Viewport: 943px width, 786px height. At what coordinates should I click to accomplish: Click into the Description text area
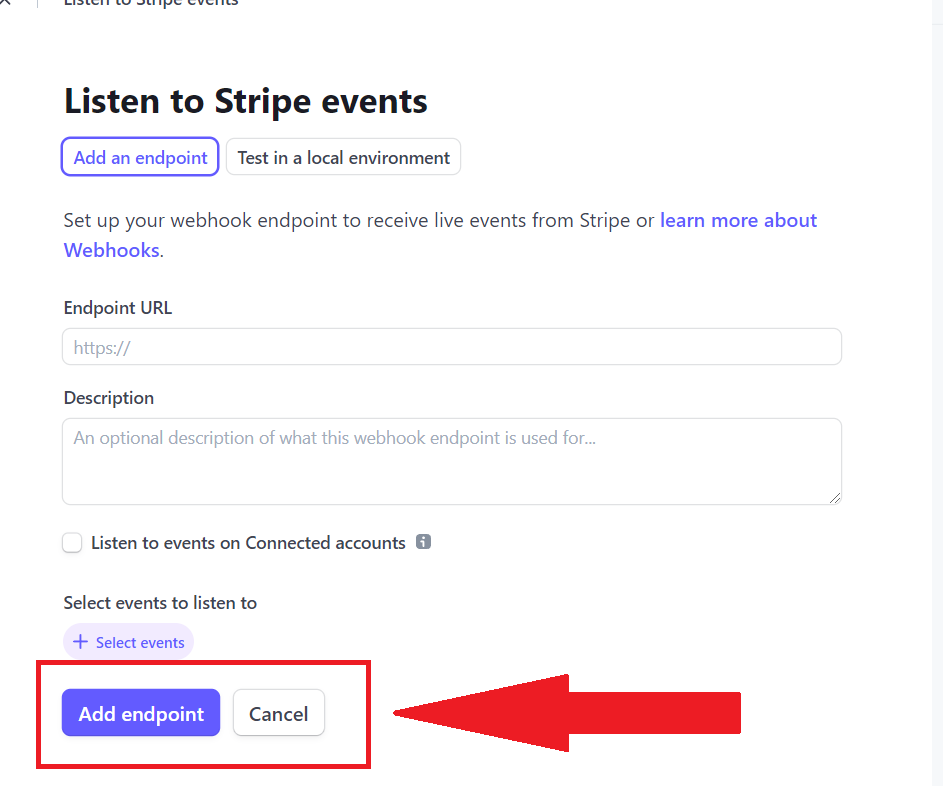[x=452, y=461]
